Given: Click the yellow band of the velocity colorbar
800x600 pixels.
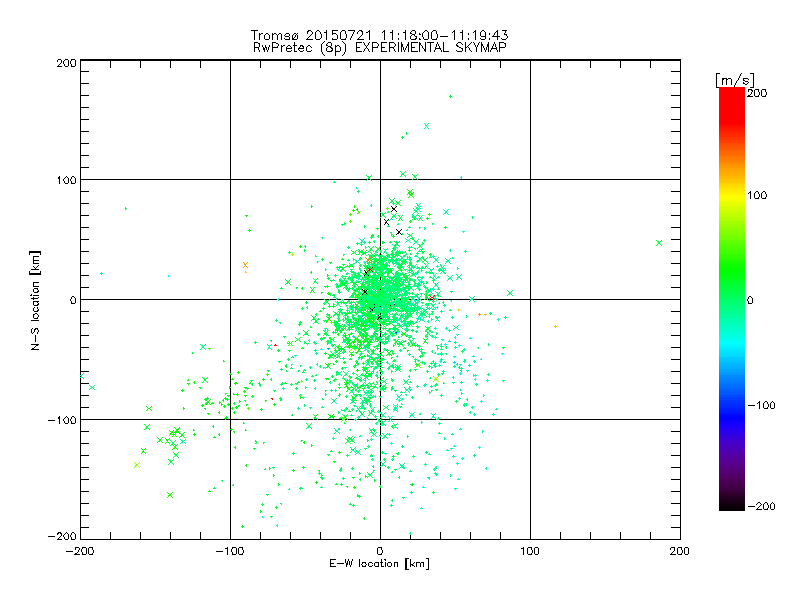Looking at the screenshot, I should point(732,195).
